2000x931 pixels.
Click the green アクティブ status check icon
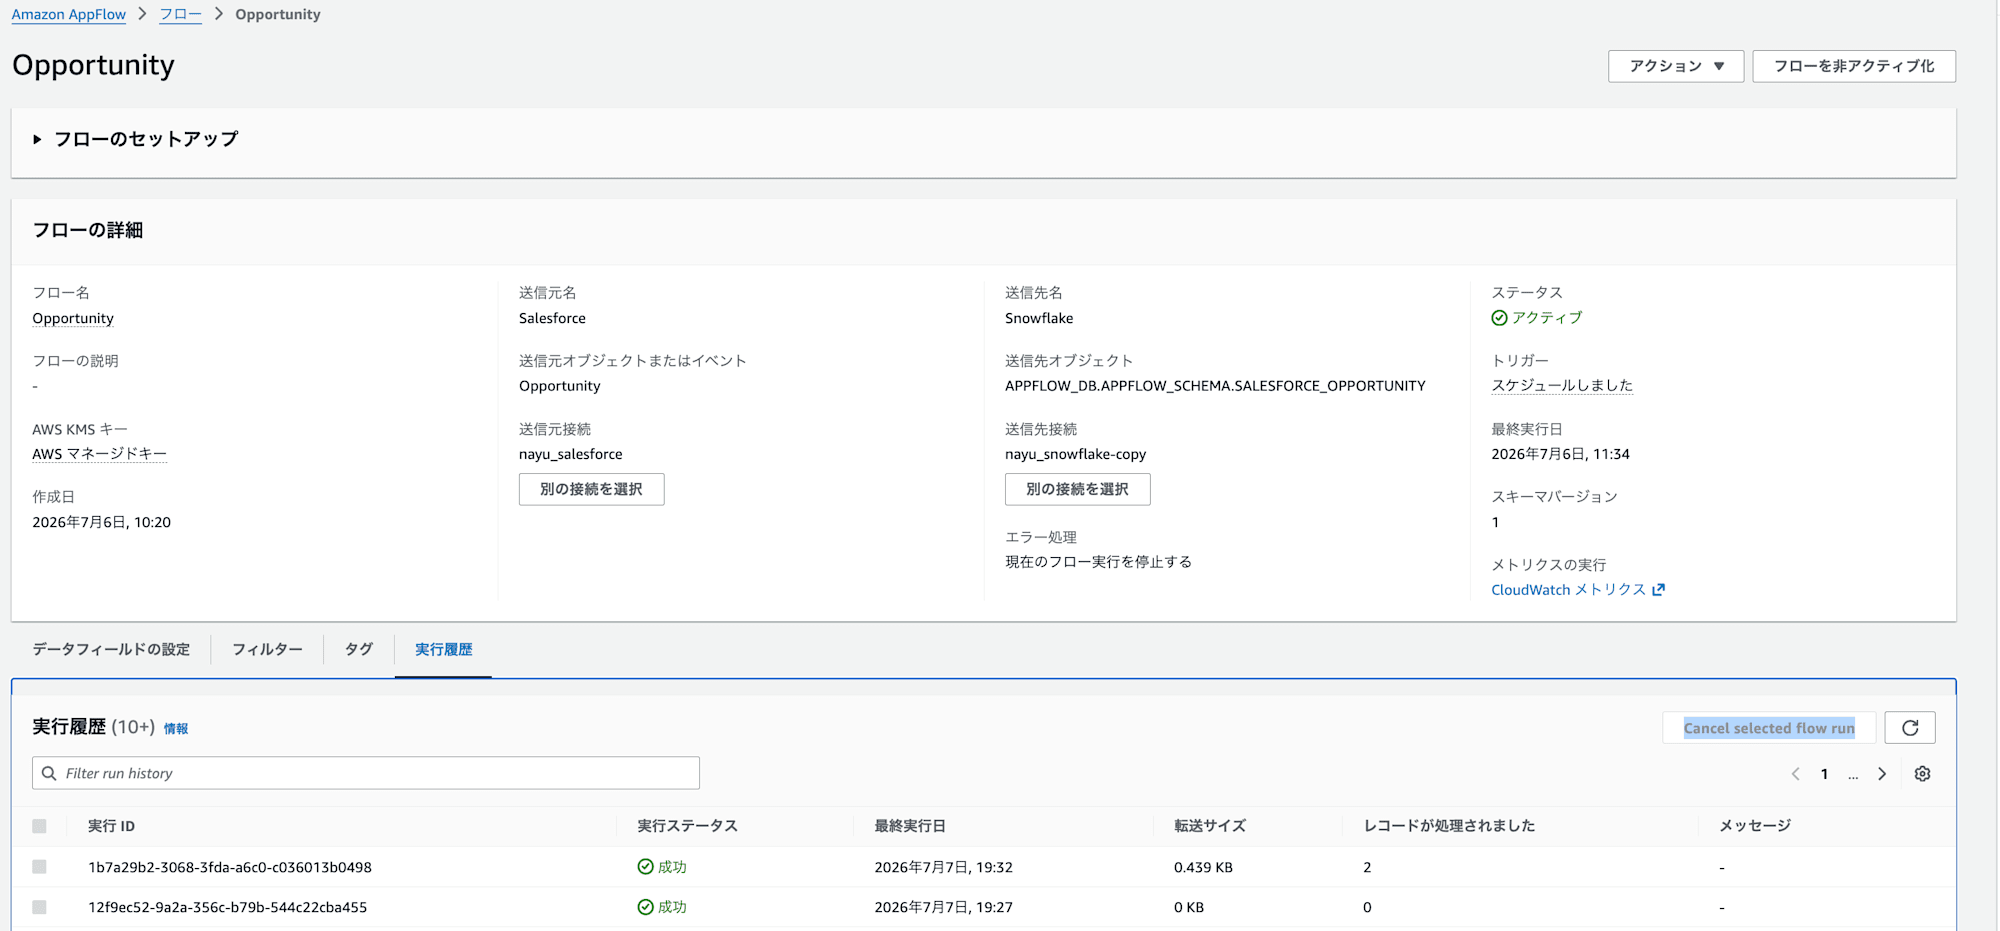(1499, 318)
